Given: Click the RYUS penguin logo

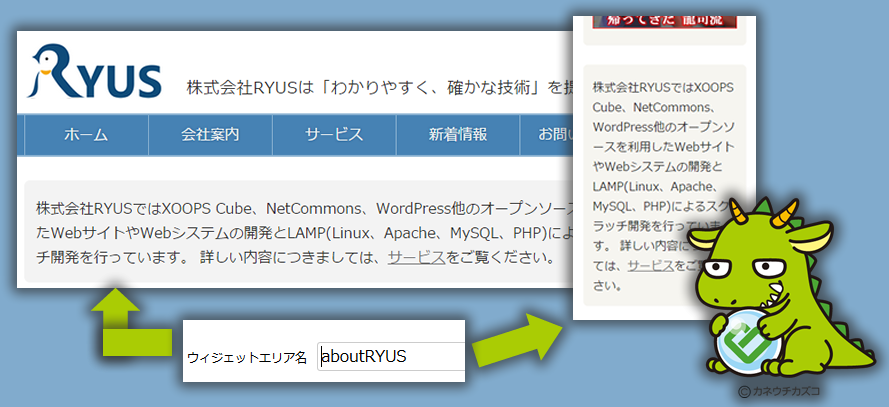Looking at the screenshot, I should pos(94,71).
